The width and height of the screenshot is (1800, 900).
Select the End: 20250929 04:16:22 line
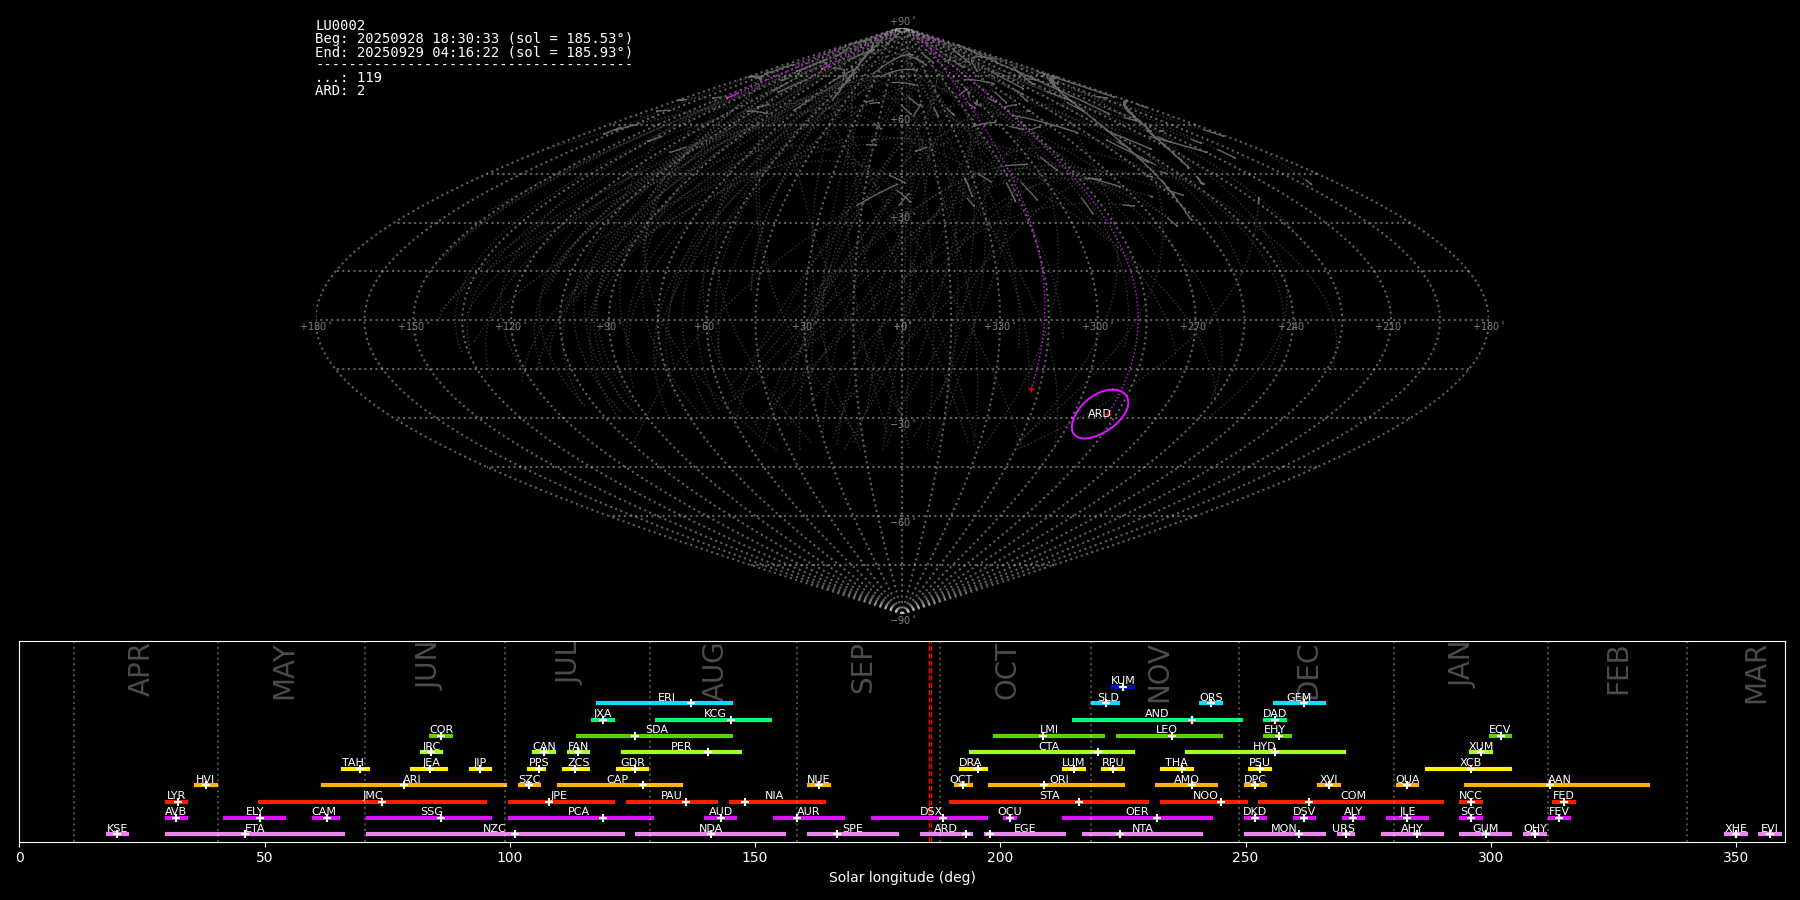(x=474, y=52)
